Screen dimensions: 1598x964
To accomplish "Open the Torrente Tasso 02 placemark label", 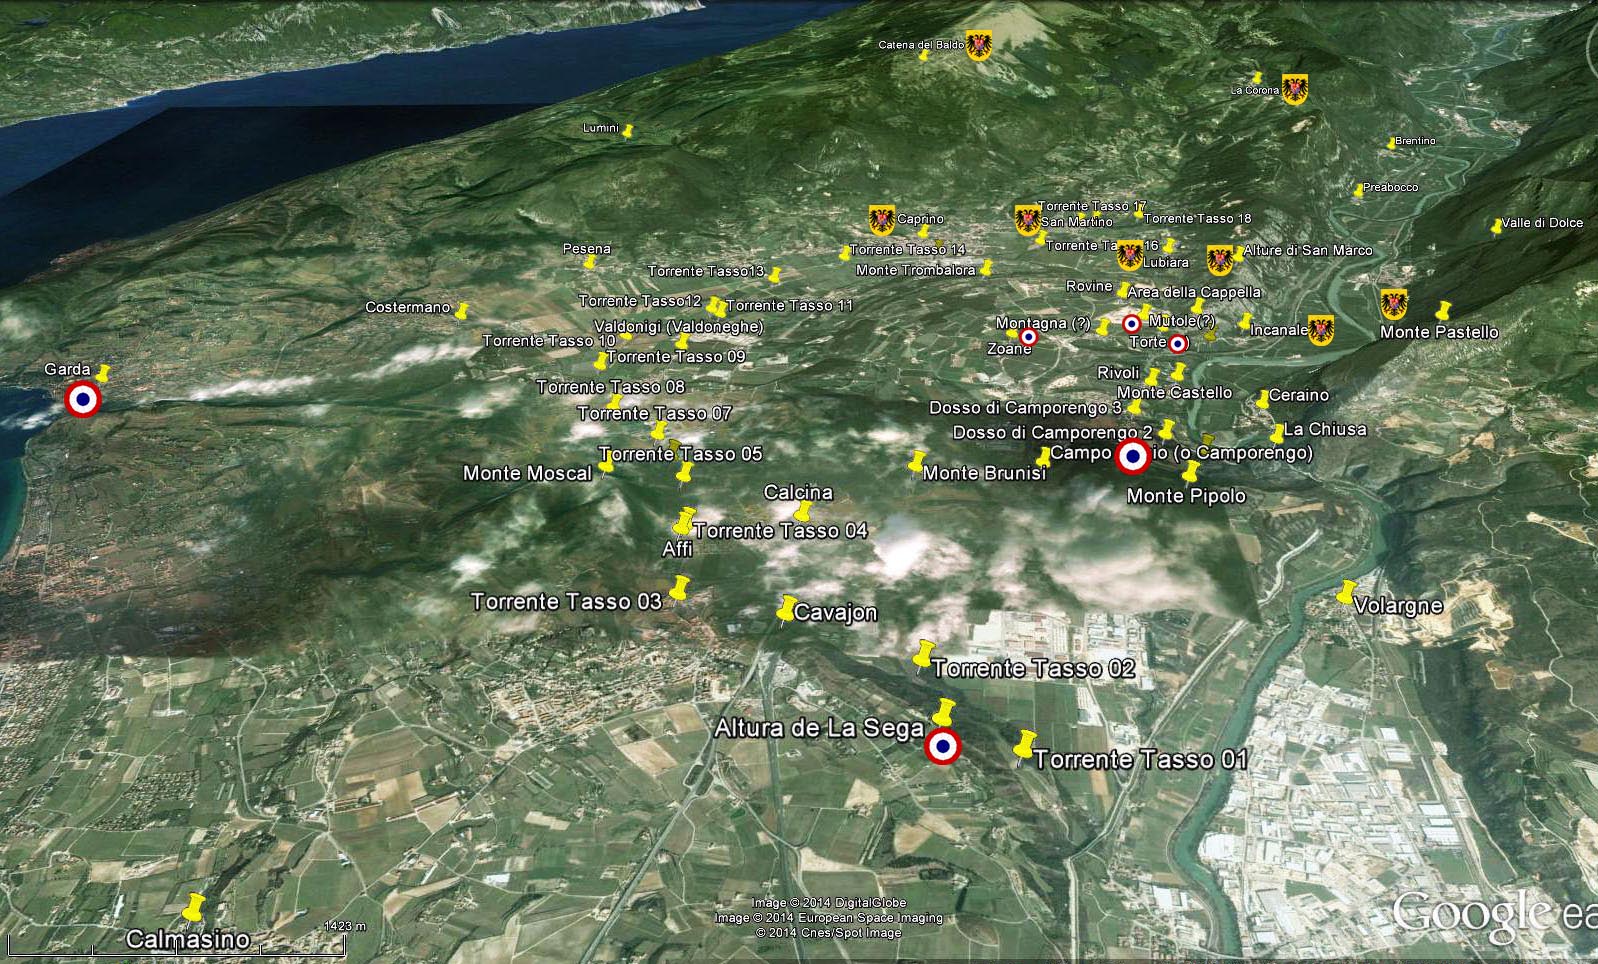I will pyautogui.click(x=1033, y=668).
